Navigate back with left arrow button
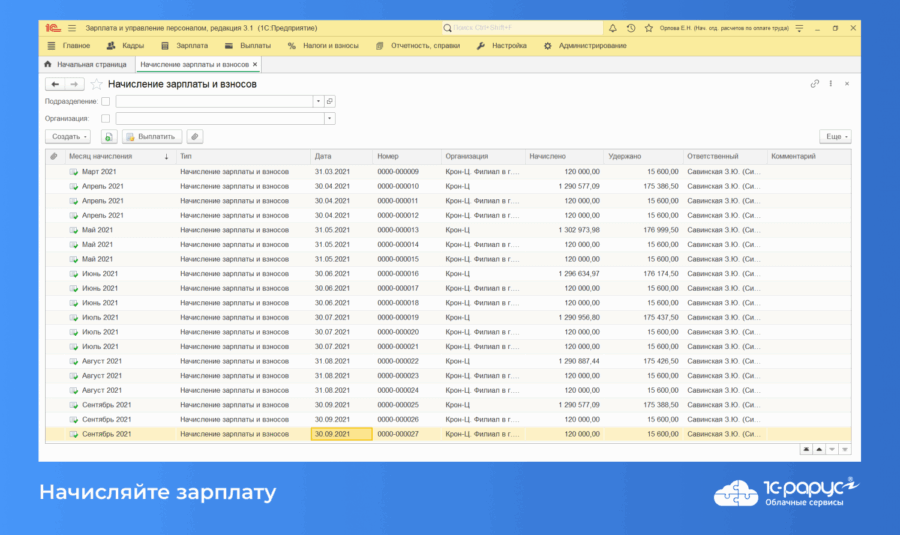Screen dimensions: 900x535 [55, 85]
